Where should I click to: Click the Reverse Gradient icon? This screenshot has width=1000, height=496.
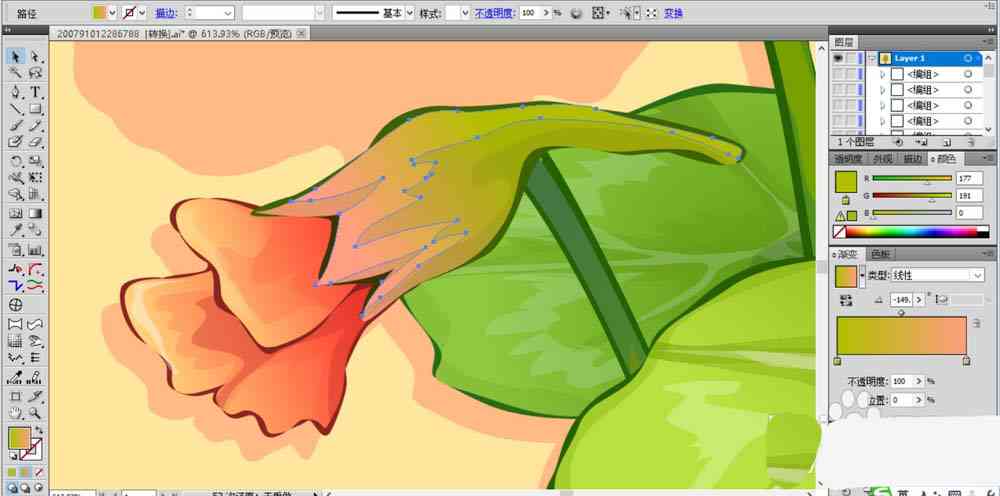click(x=847, y=299)
